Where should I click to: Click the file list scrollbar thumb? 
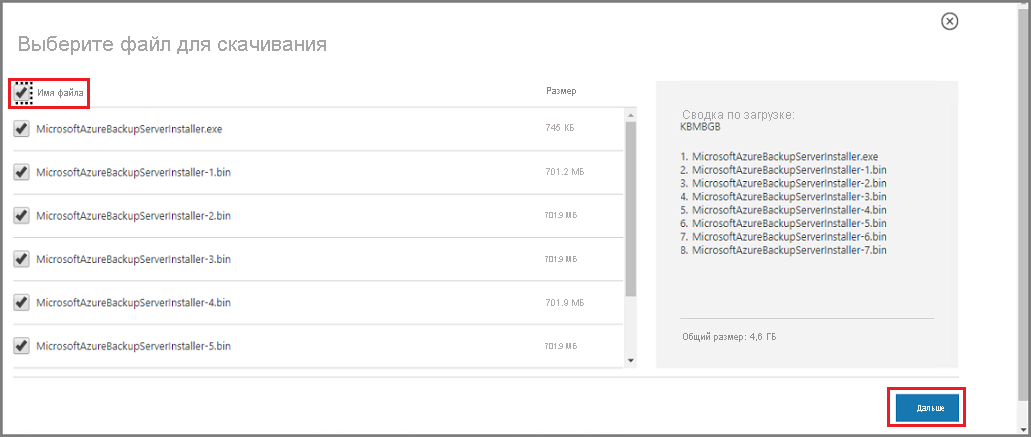[x=631, y=209]
